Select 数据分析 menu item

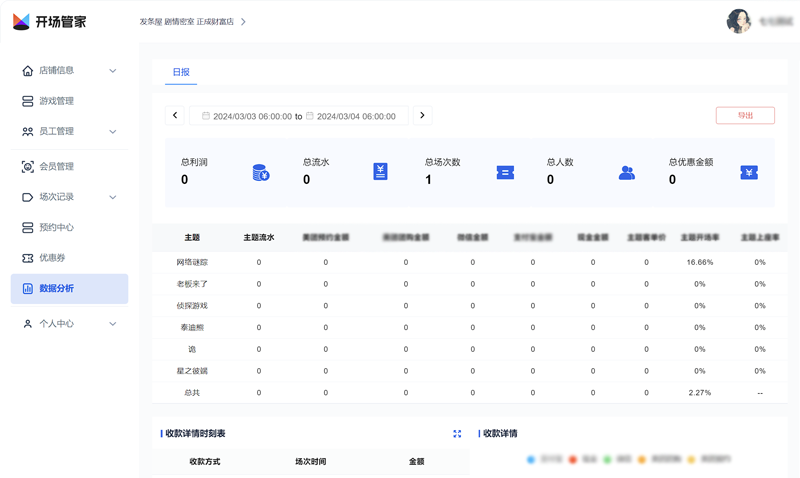pos(69,289)
